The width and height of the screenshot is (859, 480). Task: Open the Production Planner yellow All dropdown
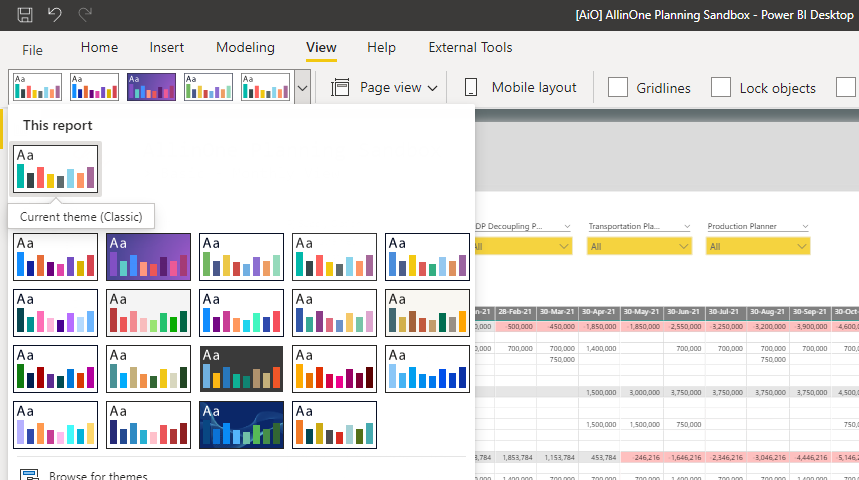pyautogui.click(x=758, y=247)
